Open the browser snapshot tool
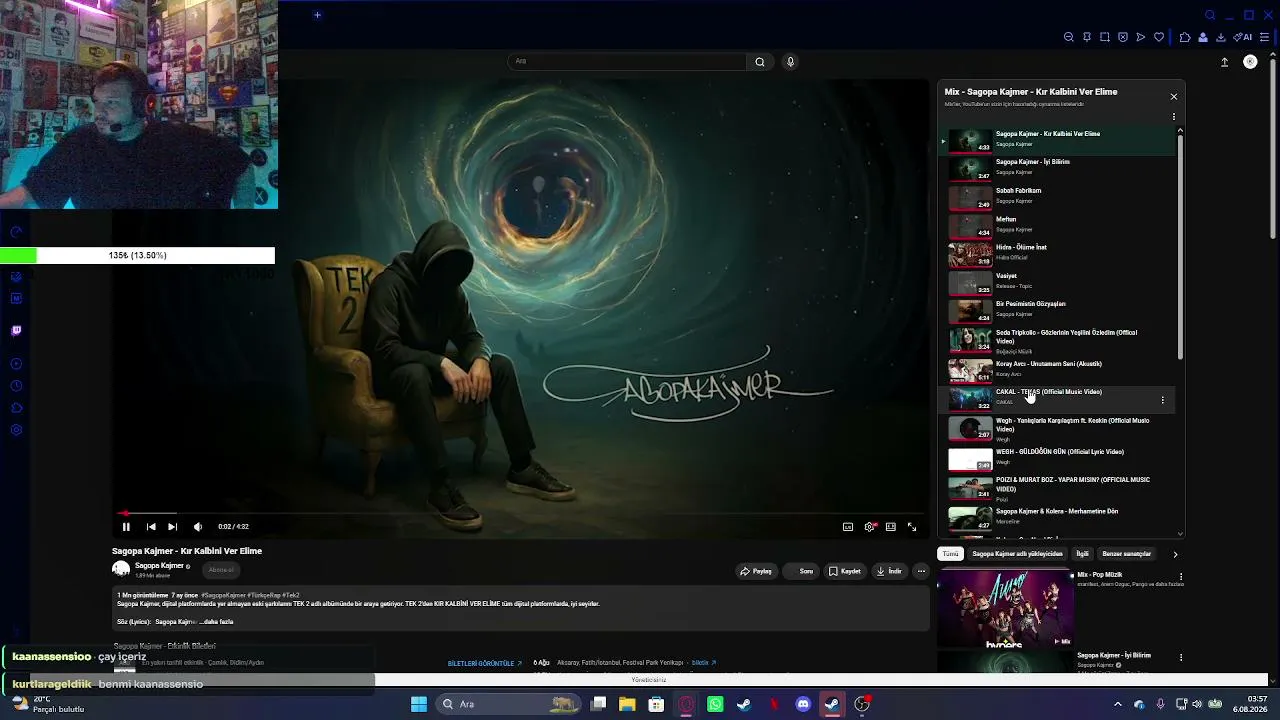The width and height of the screenshot is (1280, 720). [1105, 37]
